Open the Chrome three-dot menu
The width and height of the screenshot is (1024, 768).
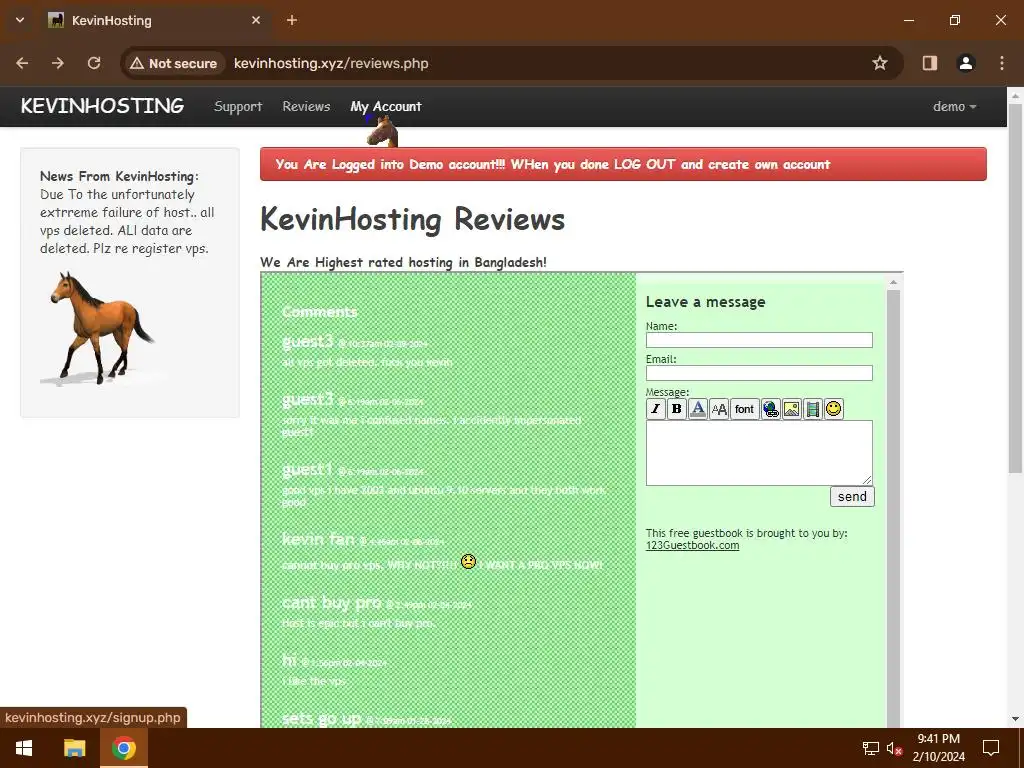(x=1002, y=63)
